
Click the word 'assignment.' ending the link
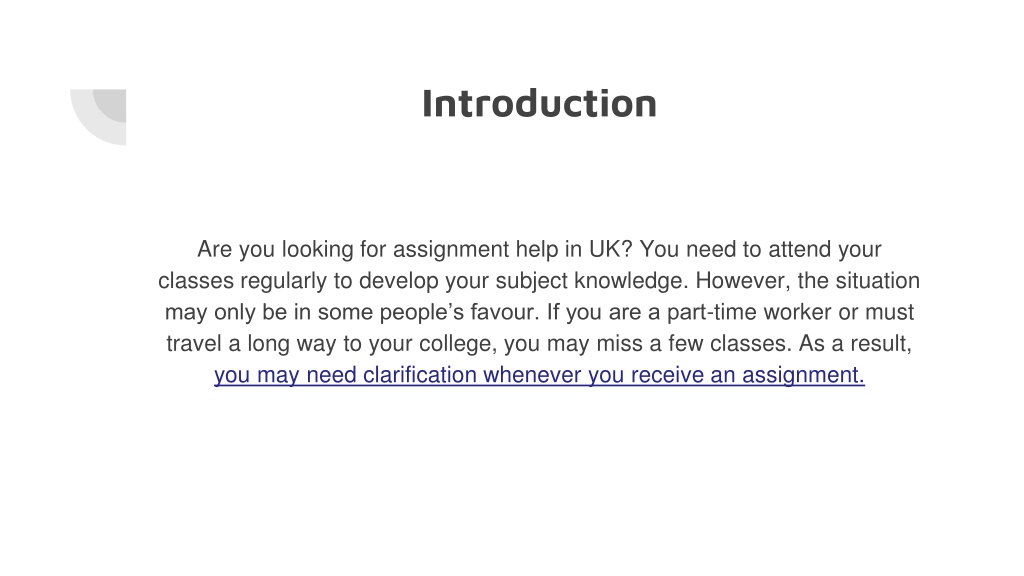[x=803, y=376]
